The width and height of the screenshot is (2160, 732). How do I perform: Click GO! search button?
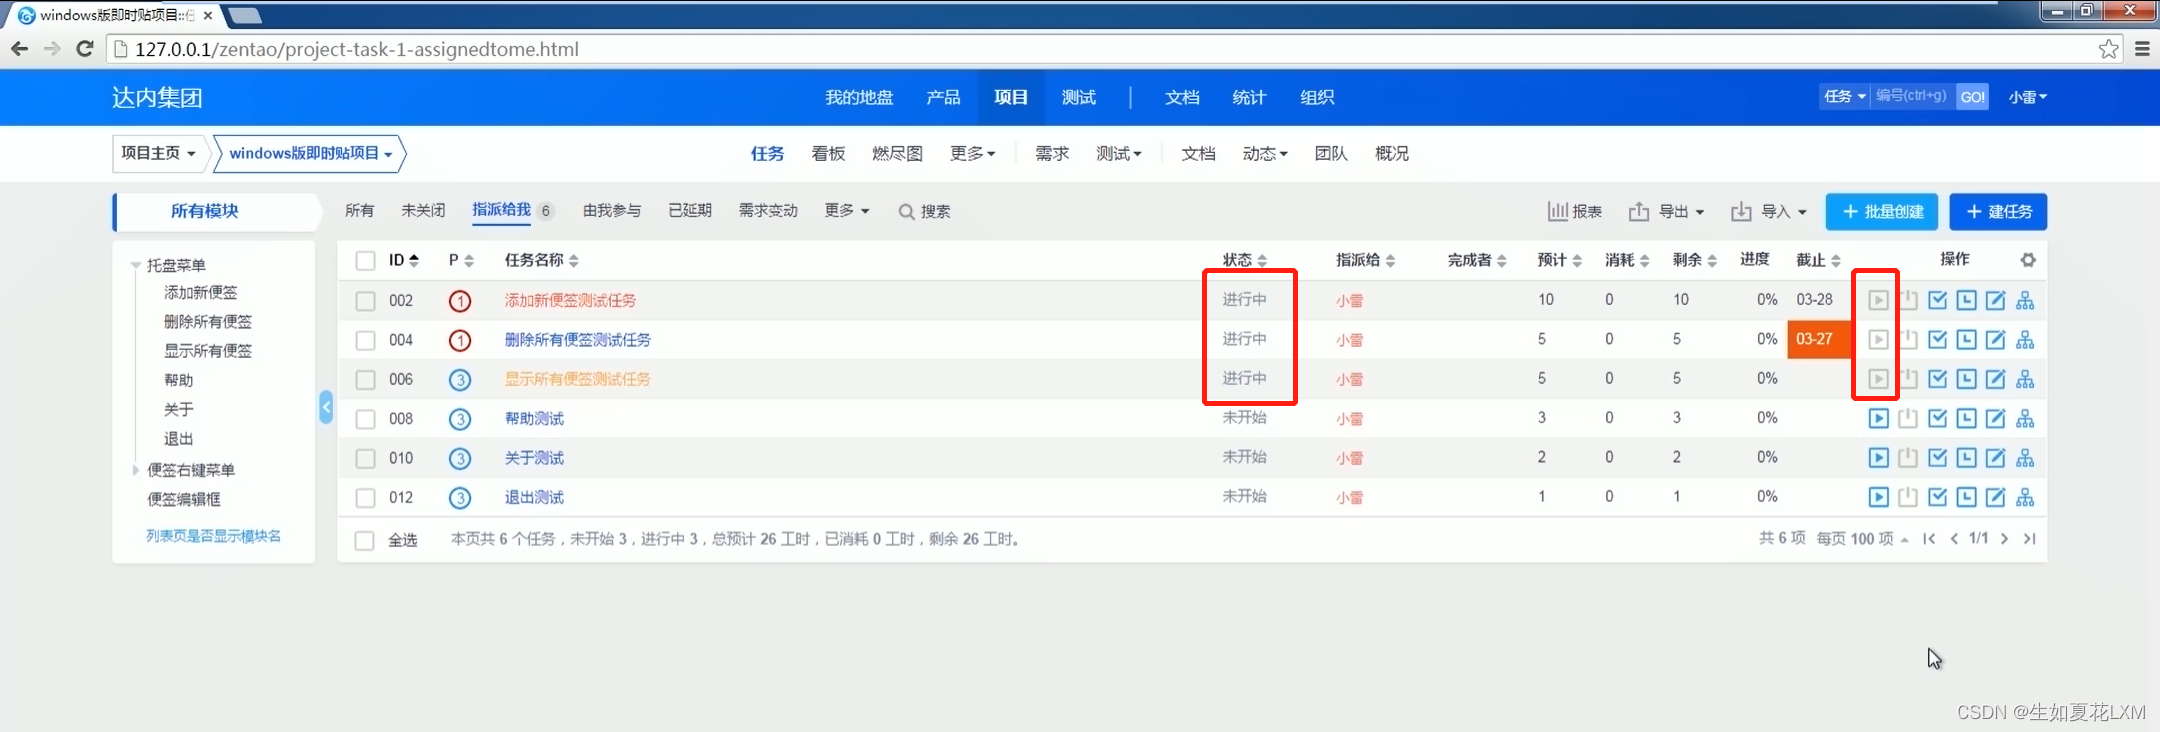click(x=1972, y=97)
